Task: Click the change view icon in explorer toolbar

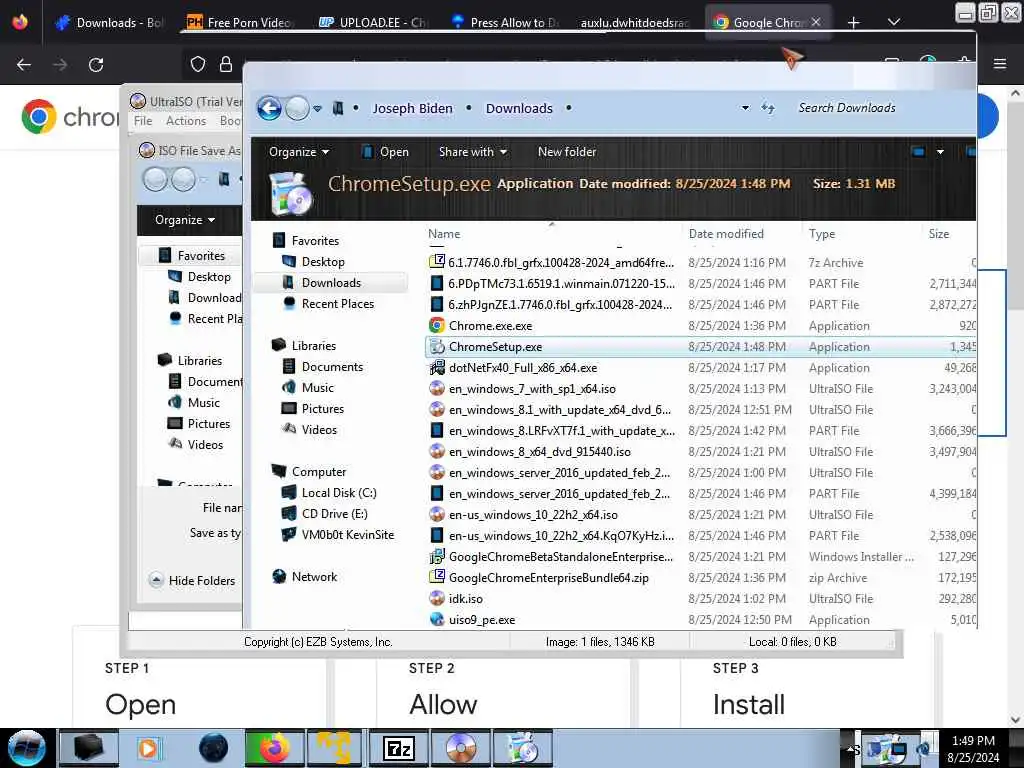Action: pyautogui.click(x=918, y=152)
